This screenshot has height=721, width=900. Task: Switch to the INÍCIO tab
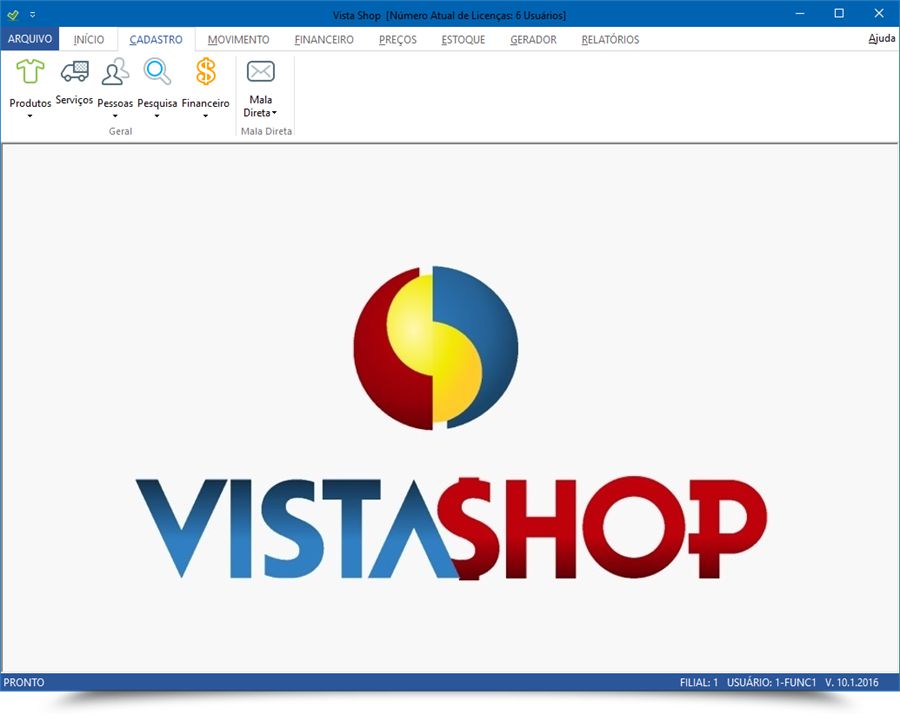[88, 39]
